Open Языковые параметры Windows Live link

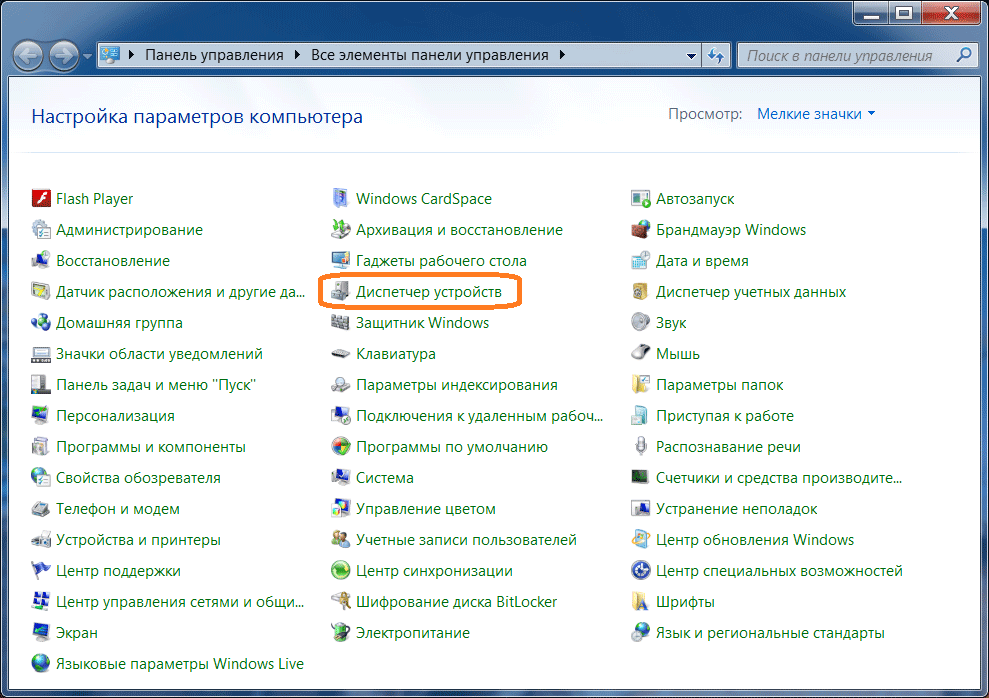coord(180,663)
